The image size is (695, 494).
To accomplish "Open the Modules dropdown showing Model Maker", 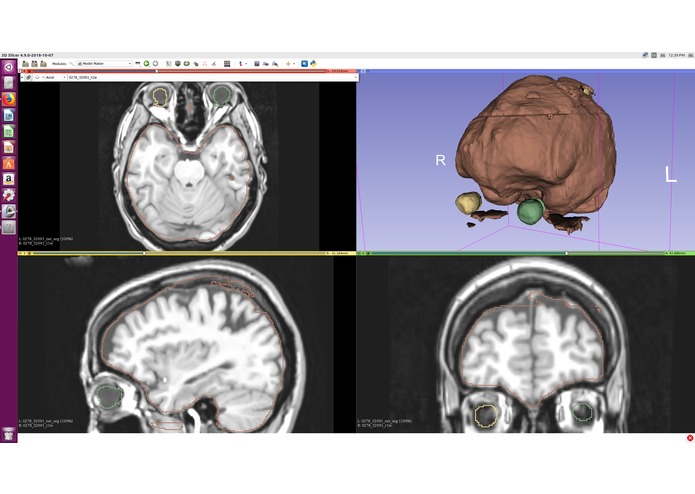I will point(105,64).
